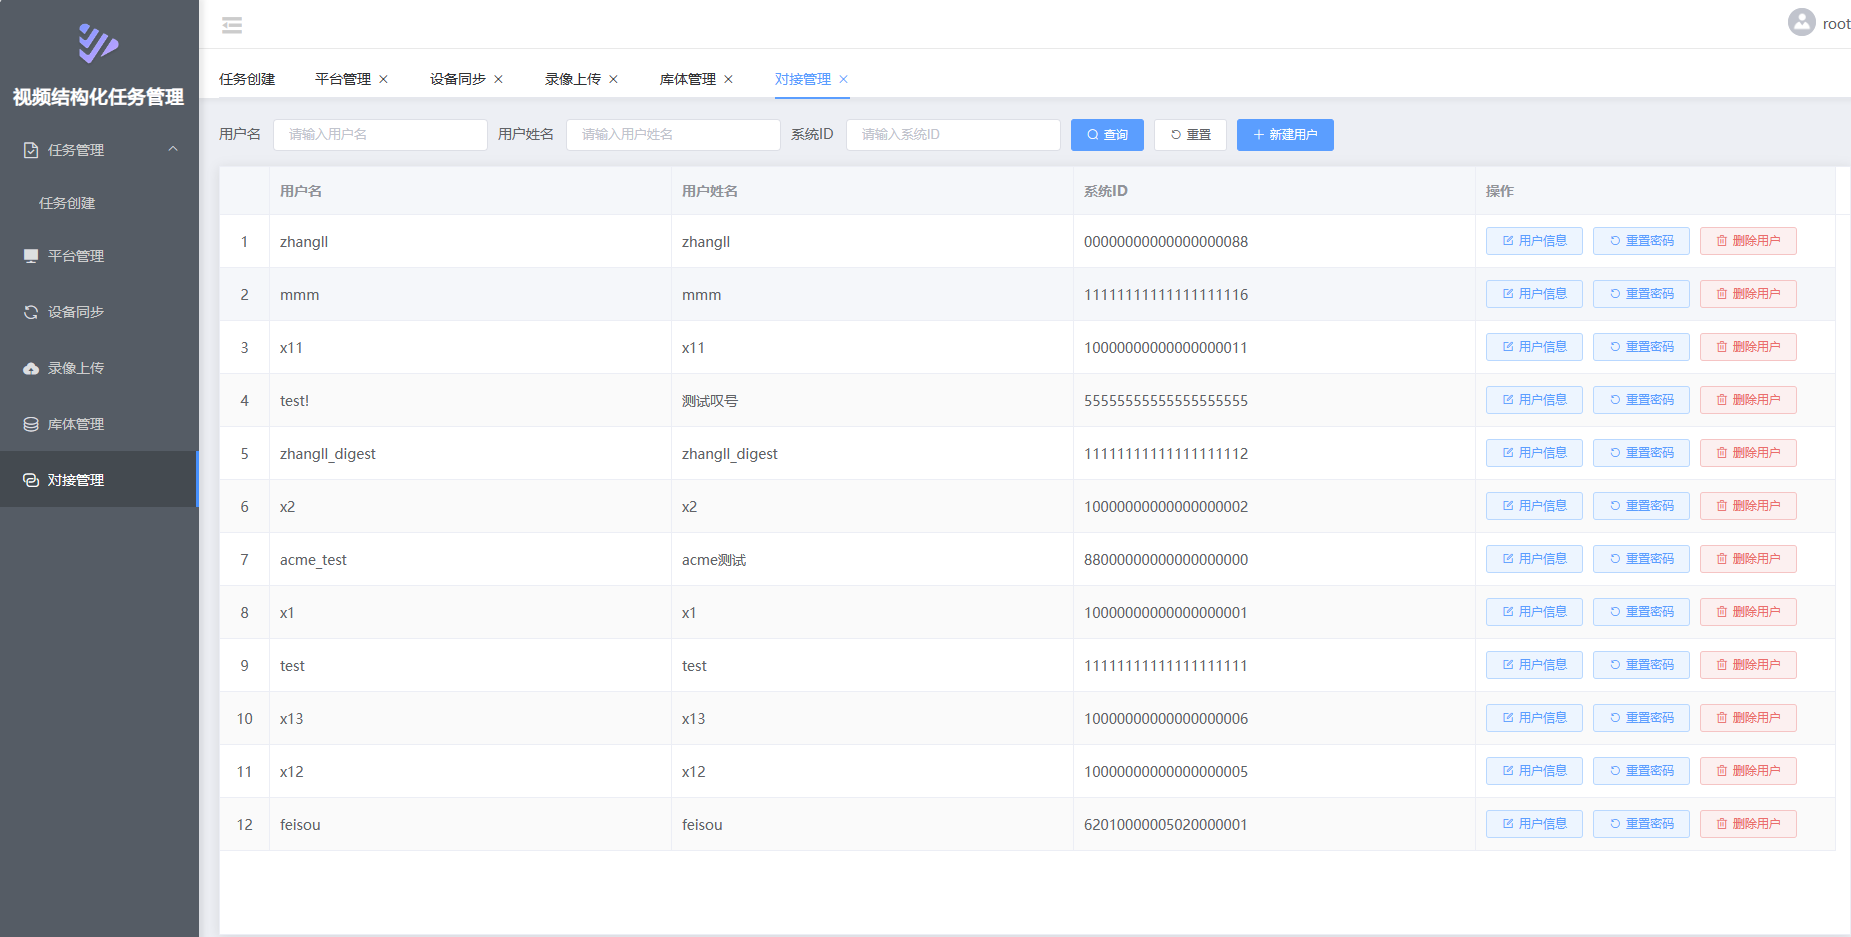Select system ID 62010000005020000001
Image resolution: width=1851 pixels, height=937 pixels.
coord(1166,825)
